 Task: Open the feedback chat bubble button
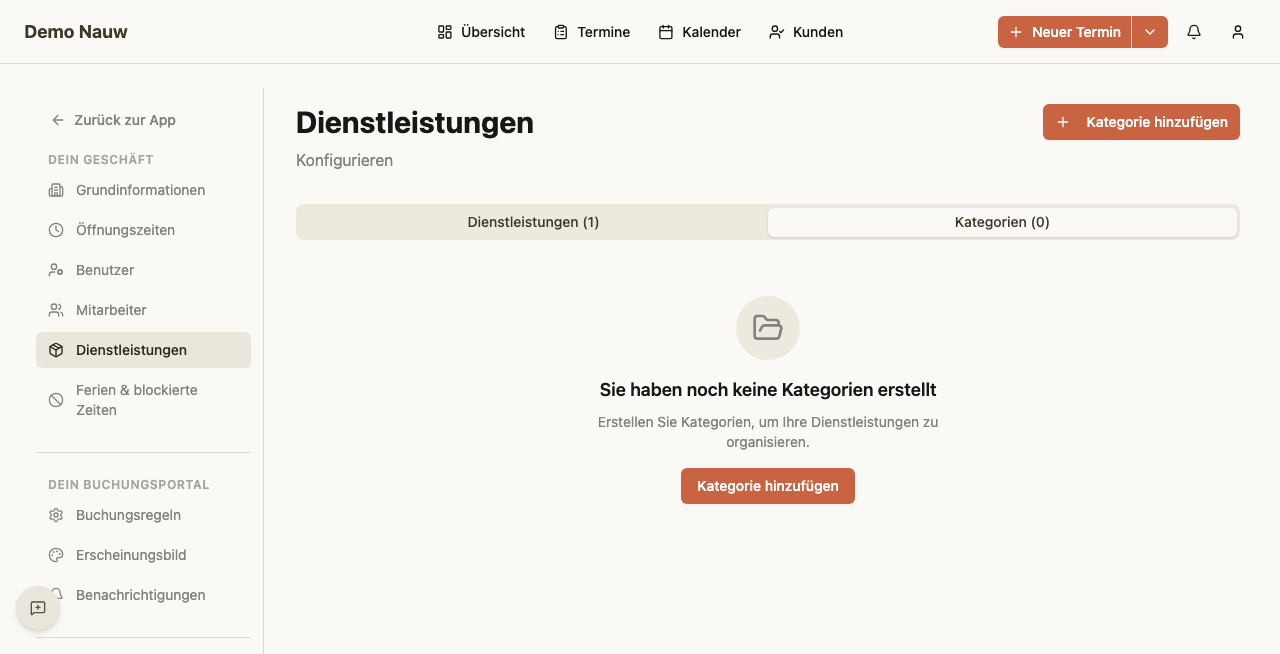coord(38,608)
